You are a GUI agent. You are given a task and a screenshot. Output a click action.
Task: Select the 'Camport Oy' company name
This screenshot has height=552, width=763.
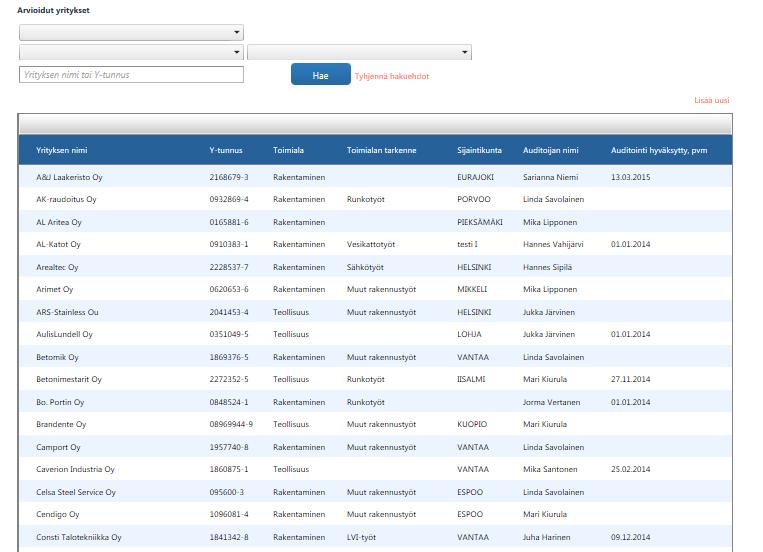(58, 447)
